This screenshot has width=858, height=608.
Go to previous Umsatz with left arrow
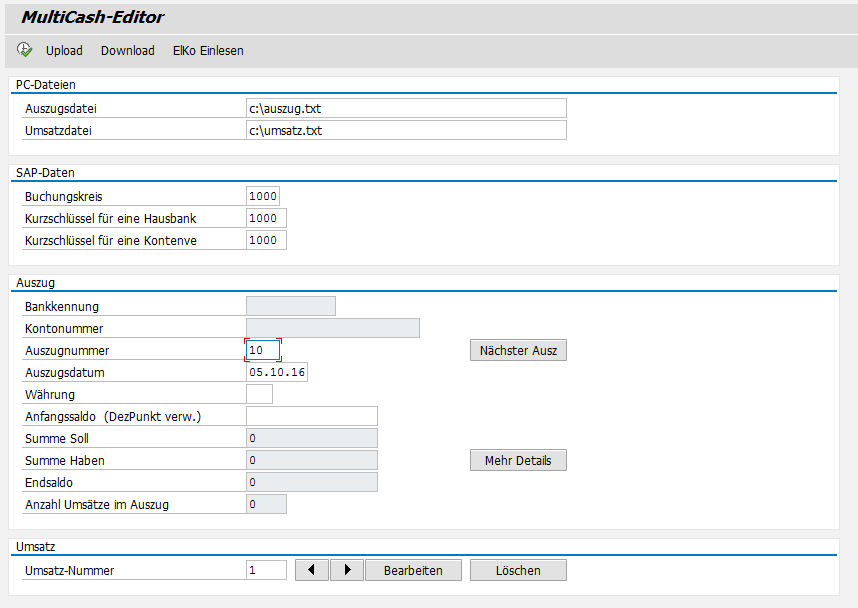pyautogui.click(x=312, y=570)
